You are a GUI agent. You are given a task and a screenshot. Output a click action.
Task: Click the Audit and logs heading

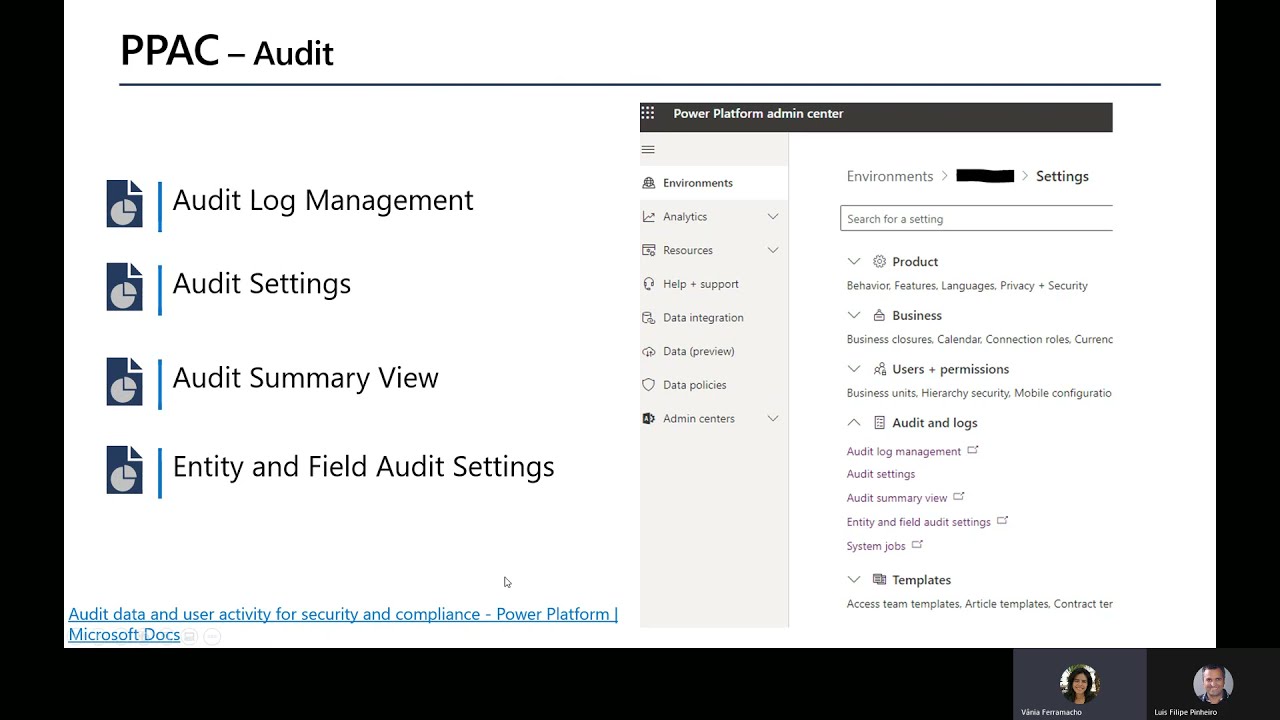[x=935, y=423]
